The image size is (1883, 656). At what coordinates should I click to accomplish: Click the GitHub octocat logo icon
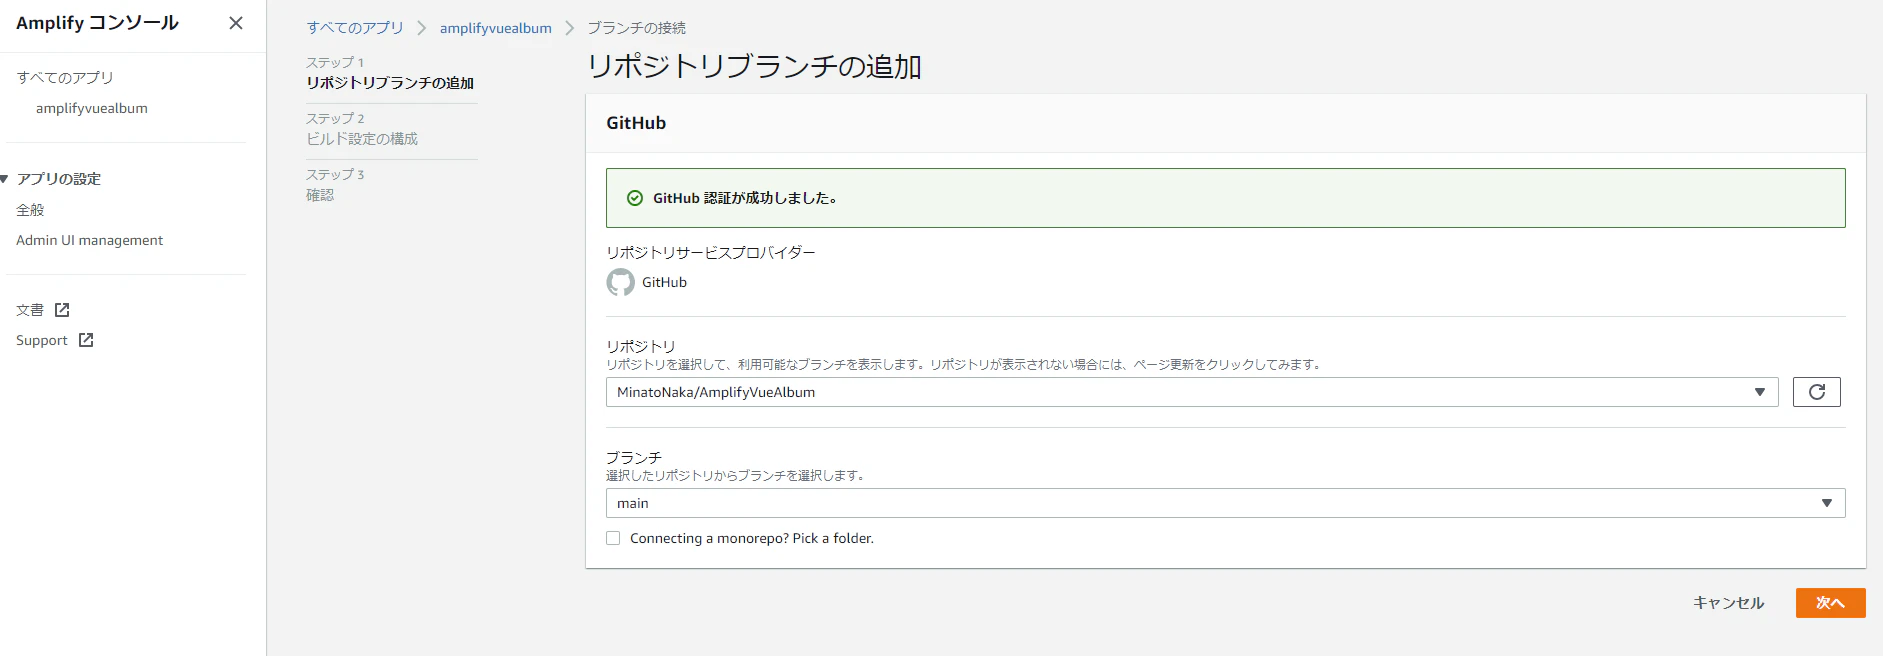(x=620, y=282)
